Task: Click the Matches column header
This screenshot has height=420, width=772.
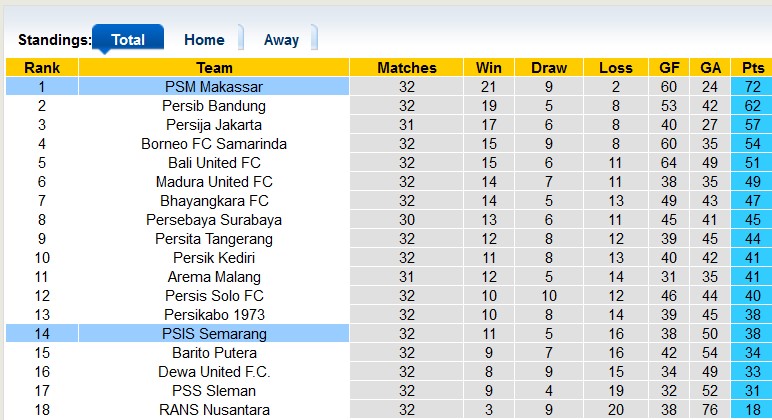Action: click(407, 68)
